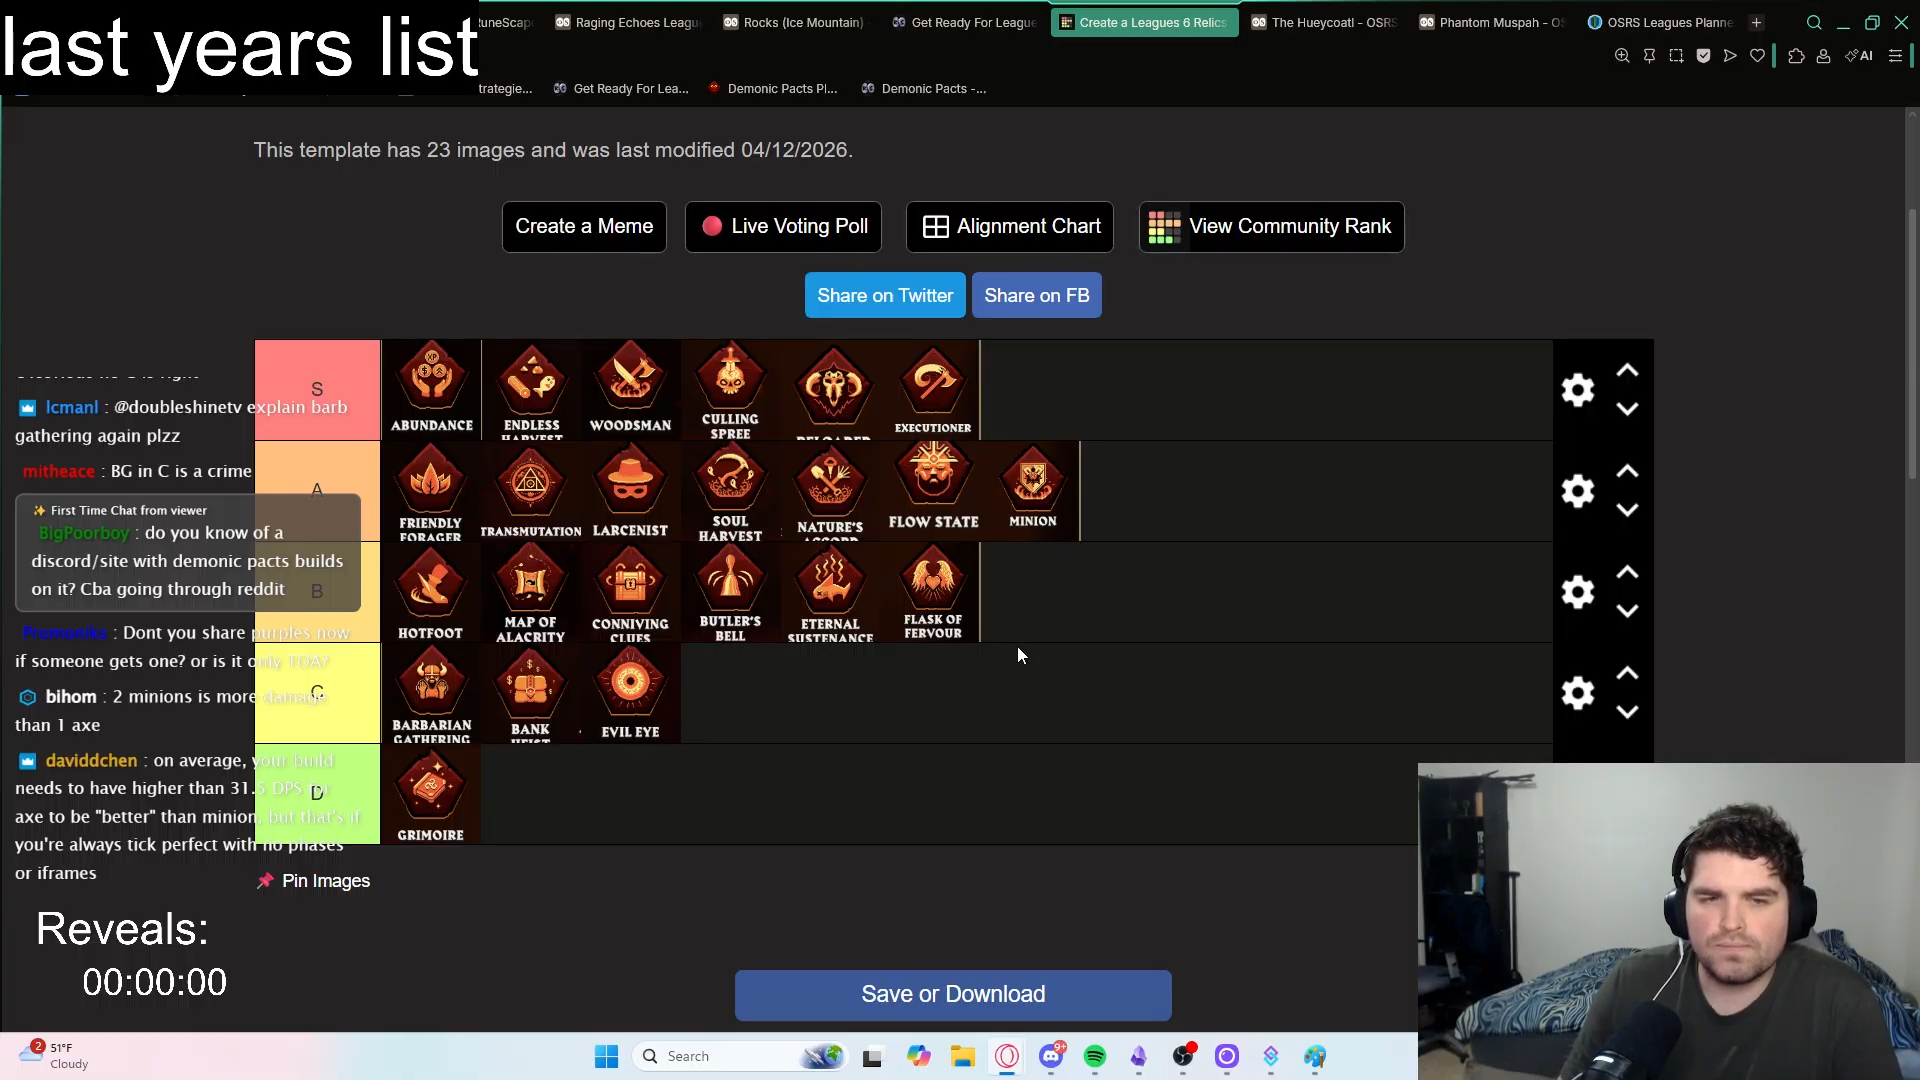This screenshot has width=1920, height=1080.
Task: Click the S tier pink label
Action: click(x=317, y=389)
